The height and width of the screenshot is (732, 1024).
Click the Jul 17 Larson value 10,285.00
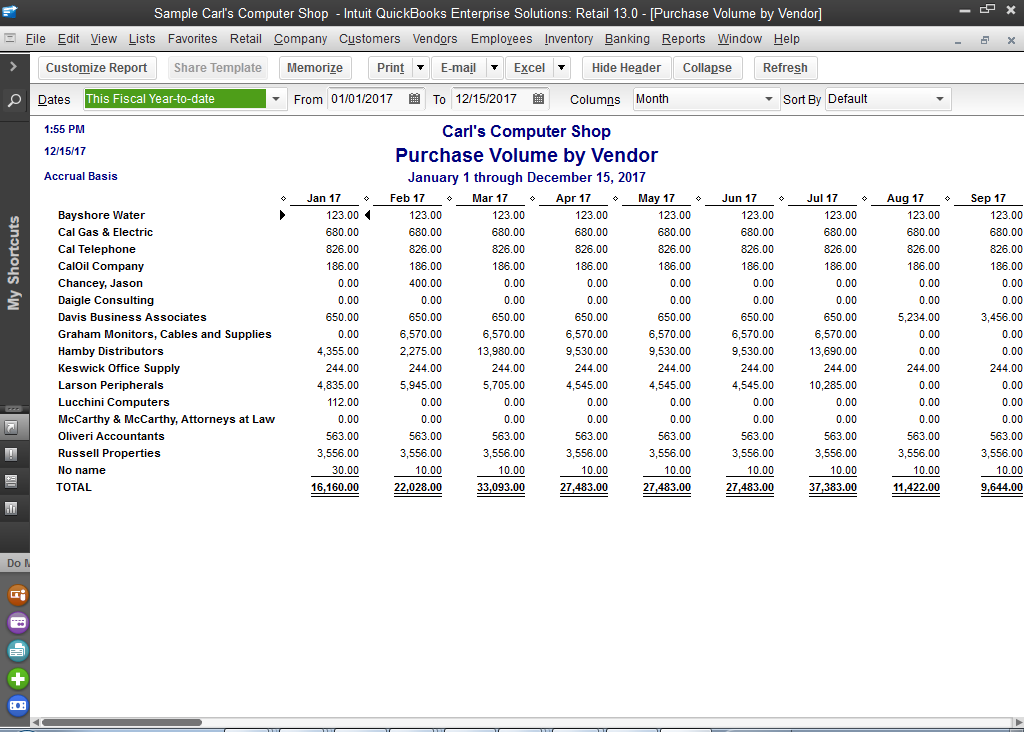pos(833,385)
